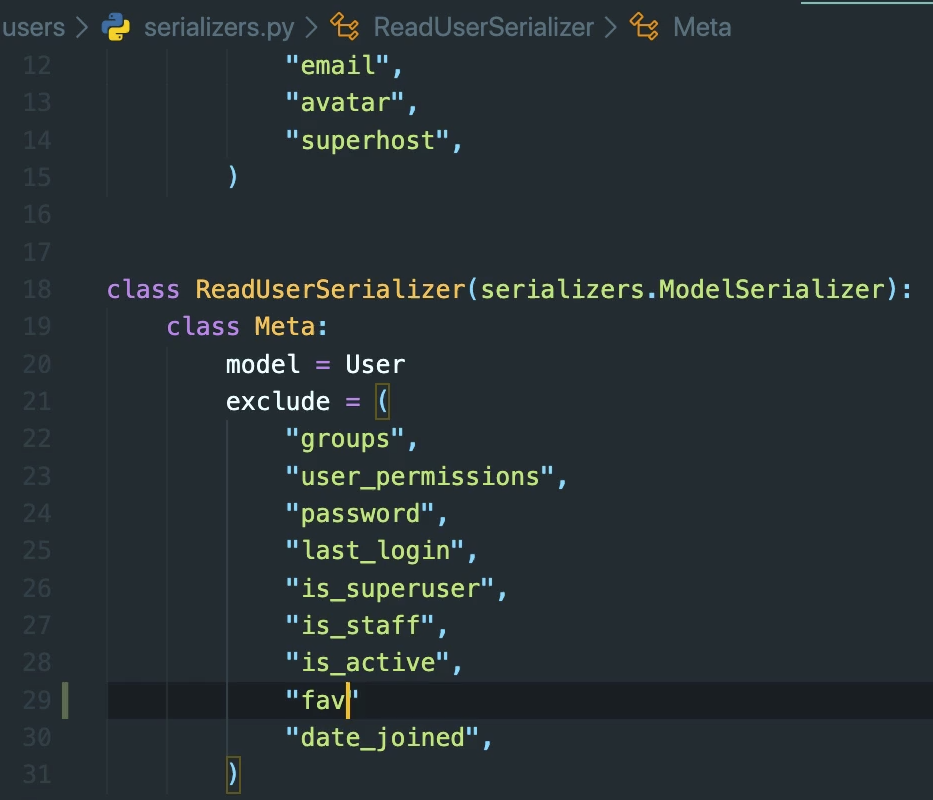Place cursor on "date_joined" string
Image resolution: width=933 pixels, height=800 pixels.
click(x=382, y=738)
